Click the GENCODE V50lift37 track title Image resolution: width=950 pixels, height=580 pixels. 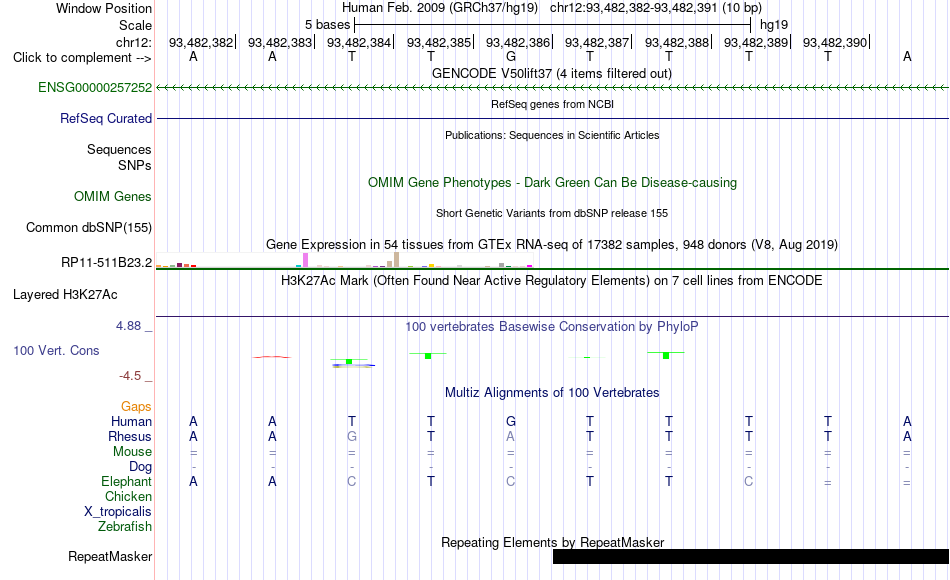pos(551,73)
